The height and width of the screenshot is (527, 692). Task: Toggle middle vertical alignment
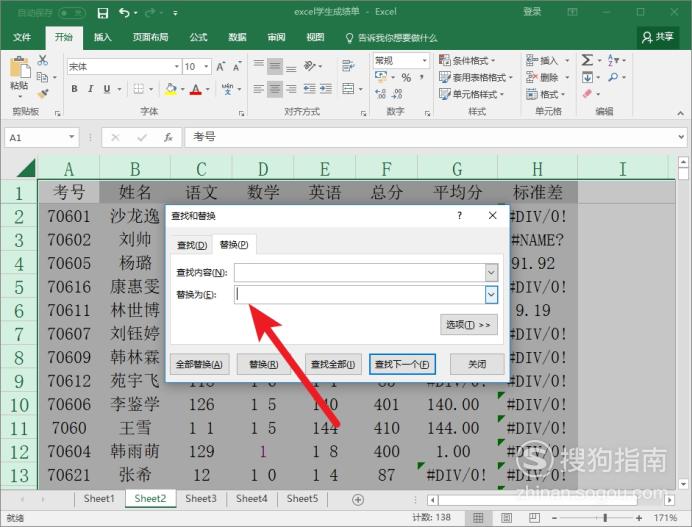click(x=275, y=67)
